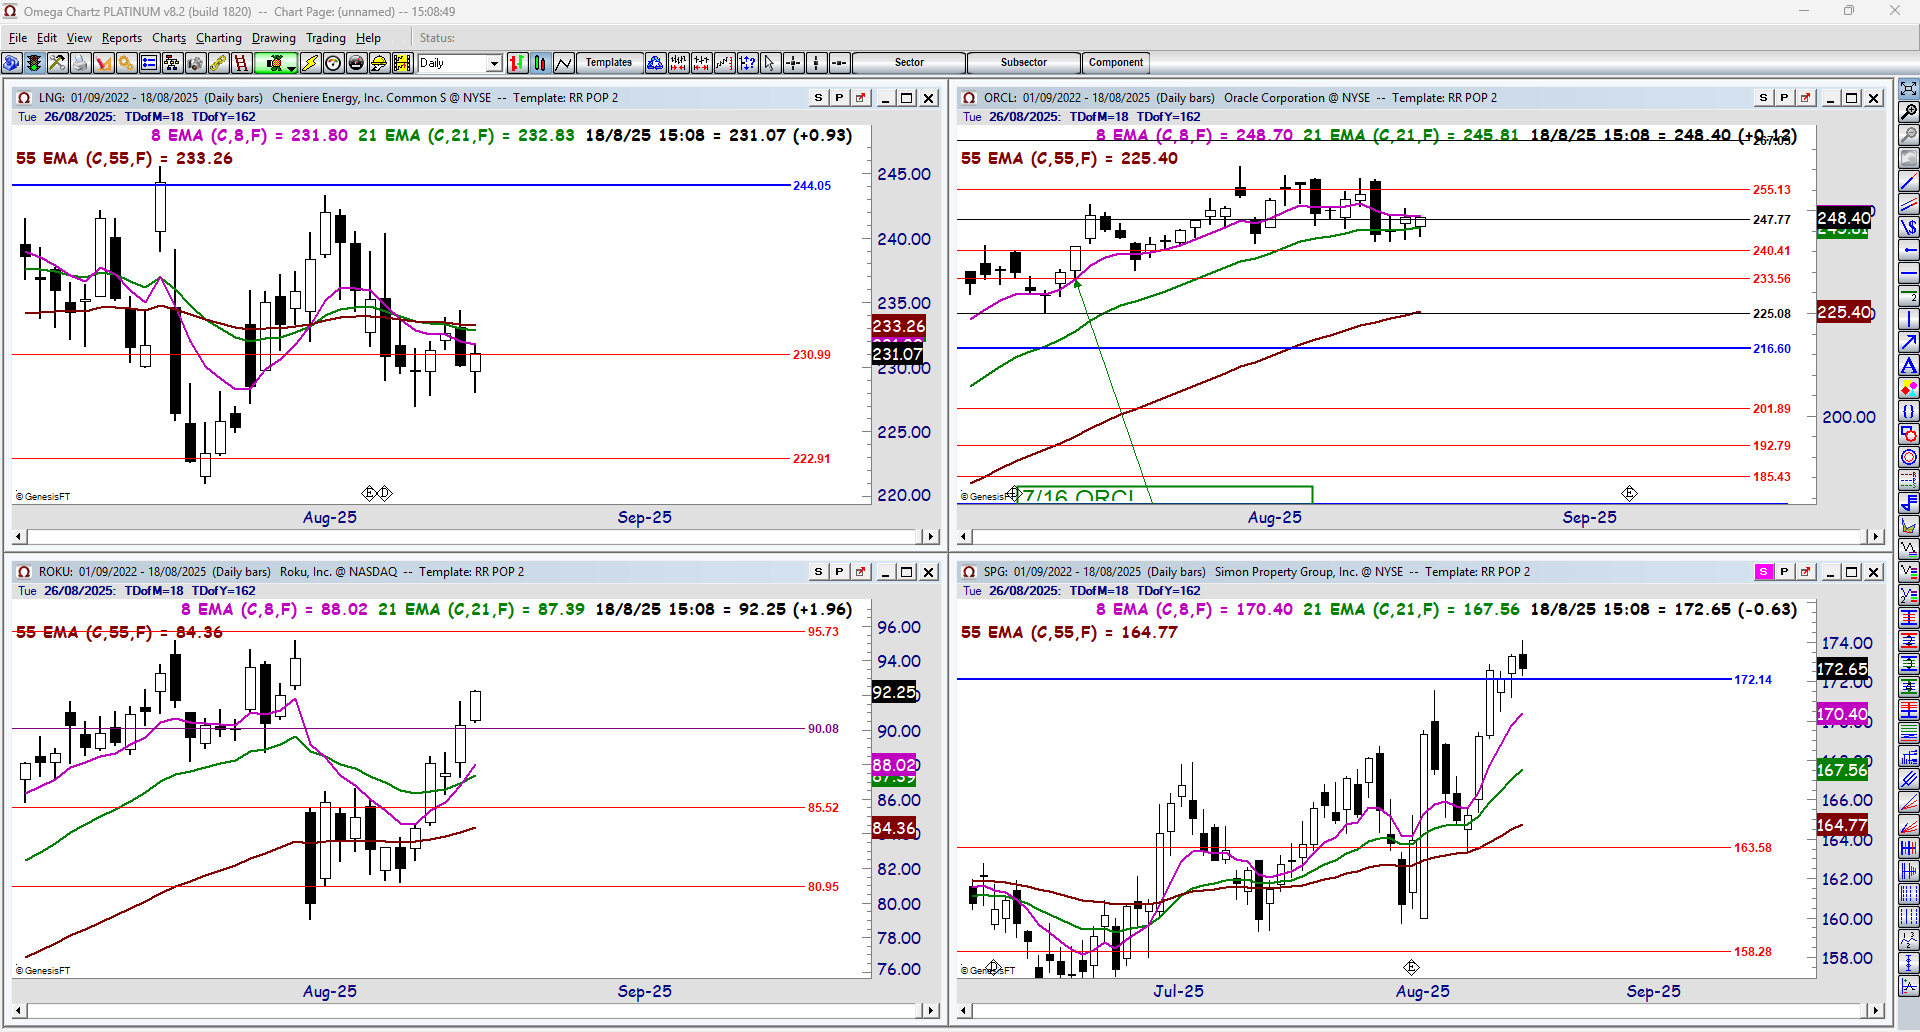Viewport: 1920px width, 1032px height.
Task: Open the Drawing menu
Action: tap(274, 38)
